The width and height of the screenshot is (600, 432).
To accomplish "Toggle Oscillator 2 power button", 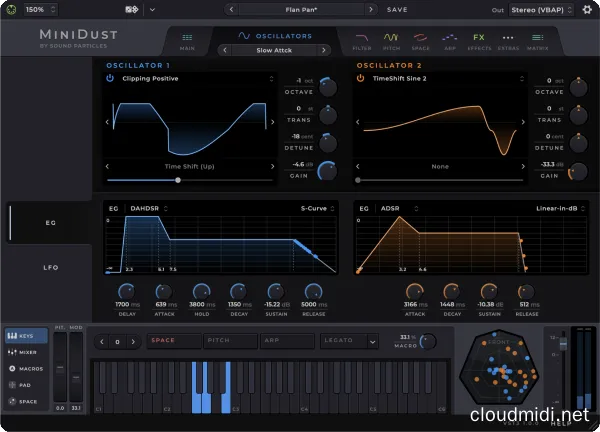I will tap(360, 78).
